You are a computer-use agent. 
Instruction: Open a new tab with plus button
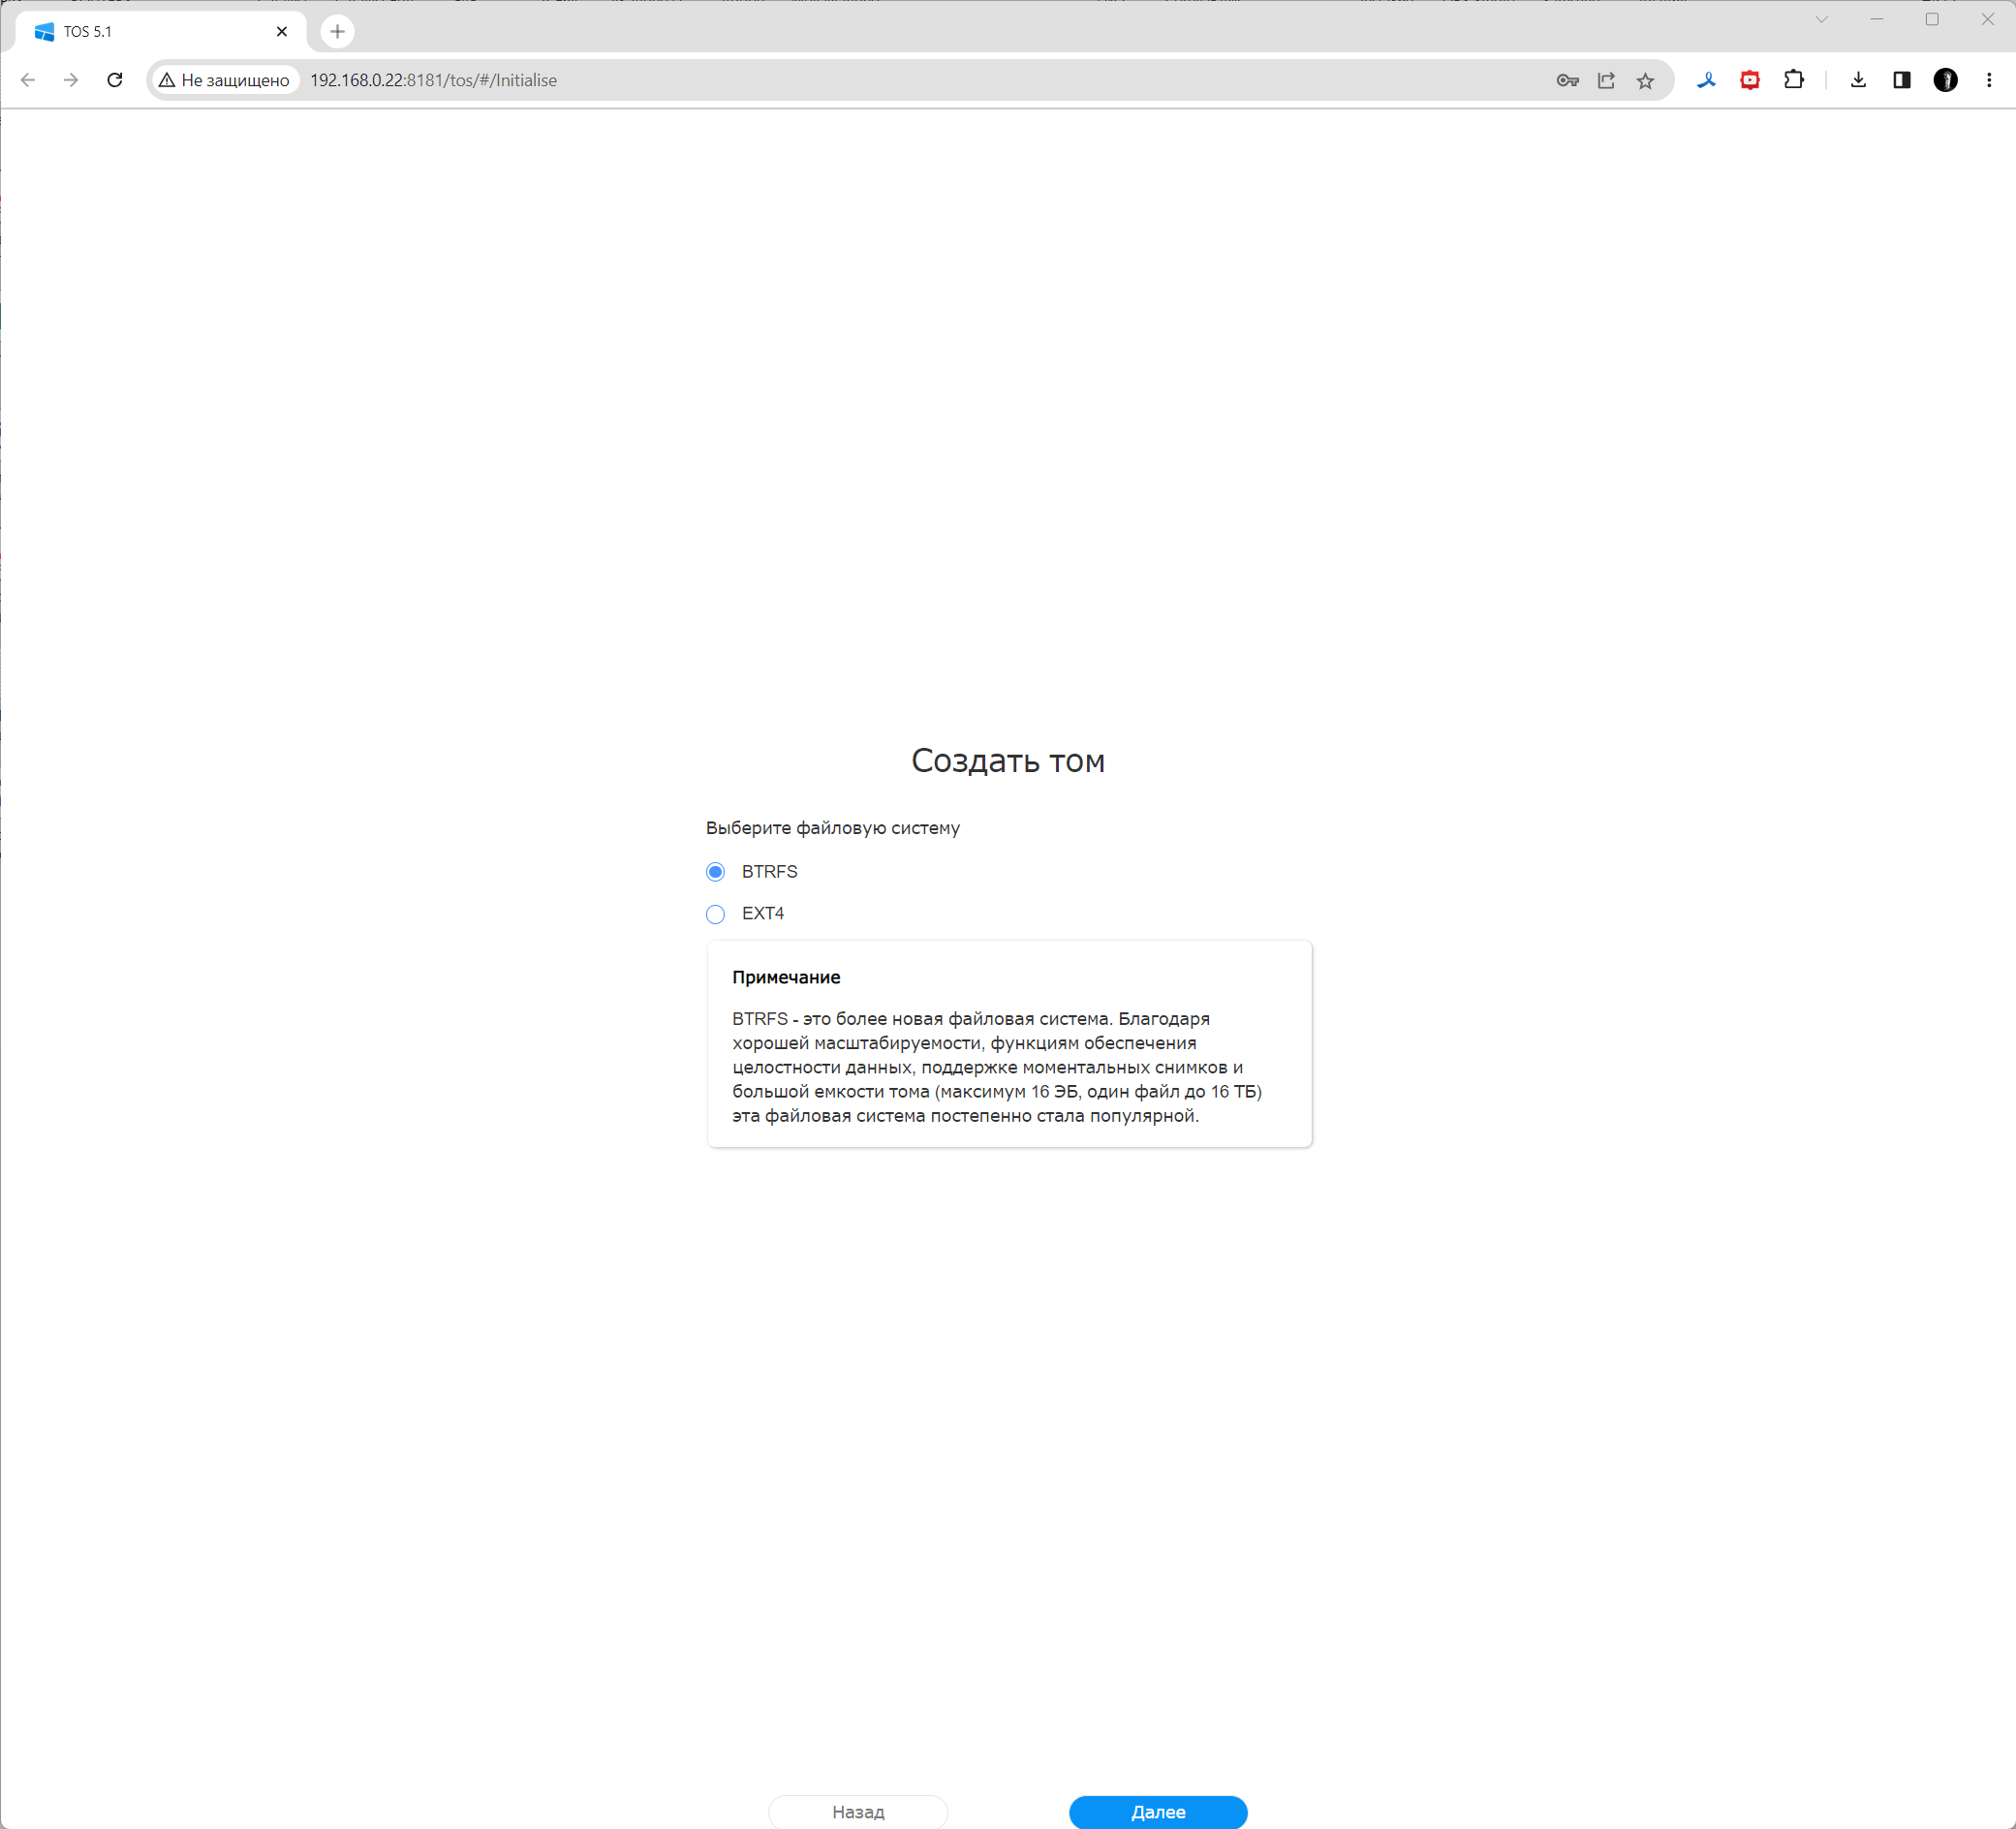pos(337,32)
